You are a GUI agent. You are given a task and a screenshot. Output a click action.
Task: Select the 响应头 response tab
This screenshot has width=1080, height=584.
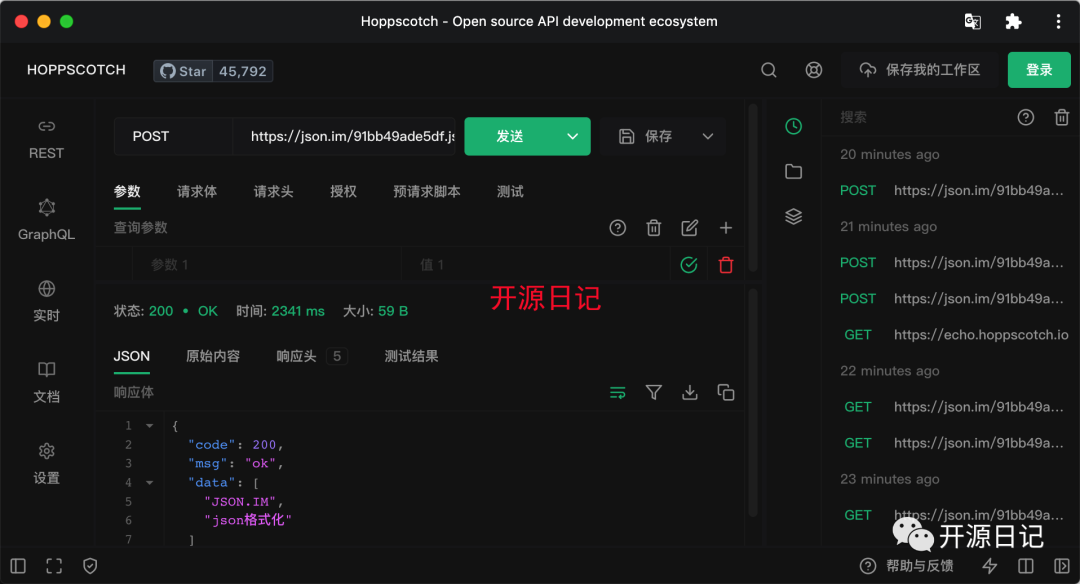click(x=311, y=357)
